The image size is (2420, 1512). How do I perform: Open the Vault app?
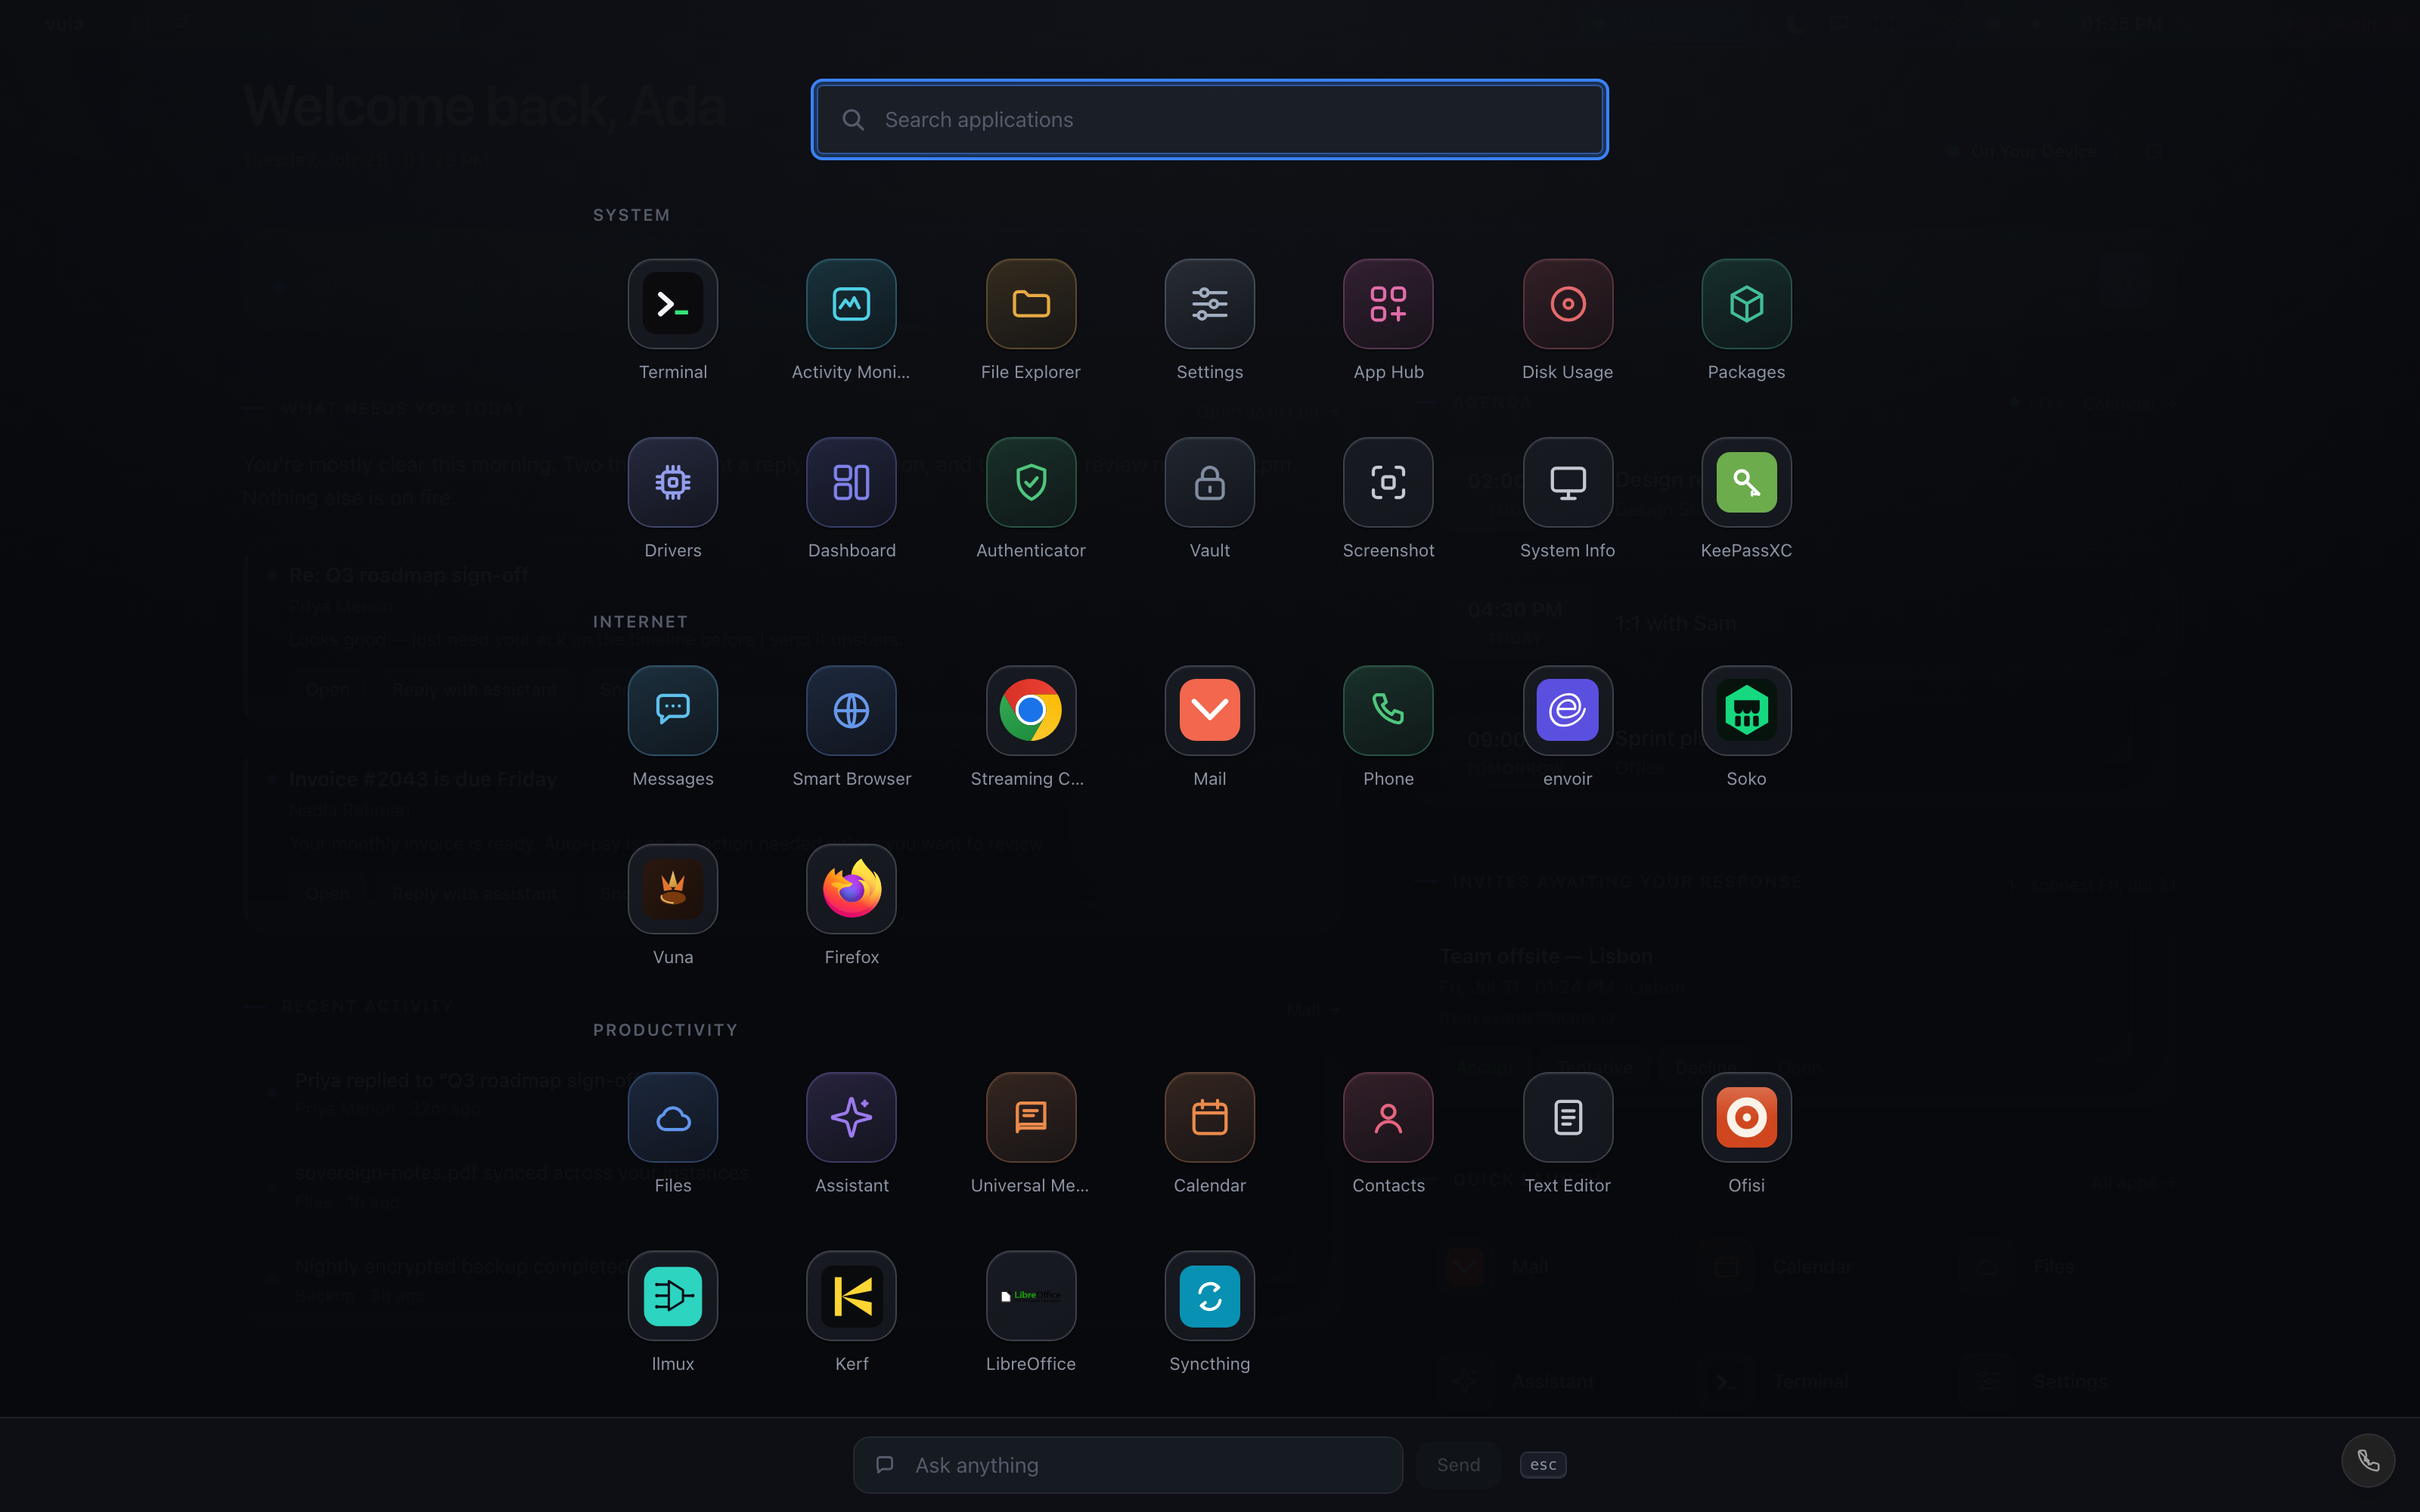coord(1209,482)
